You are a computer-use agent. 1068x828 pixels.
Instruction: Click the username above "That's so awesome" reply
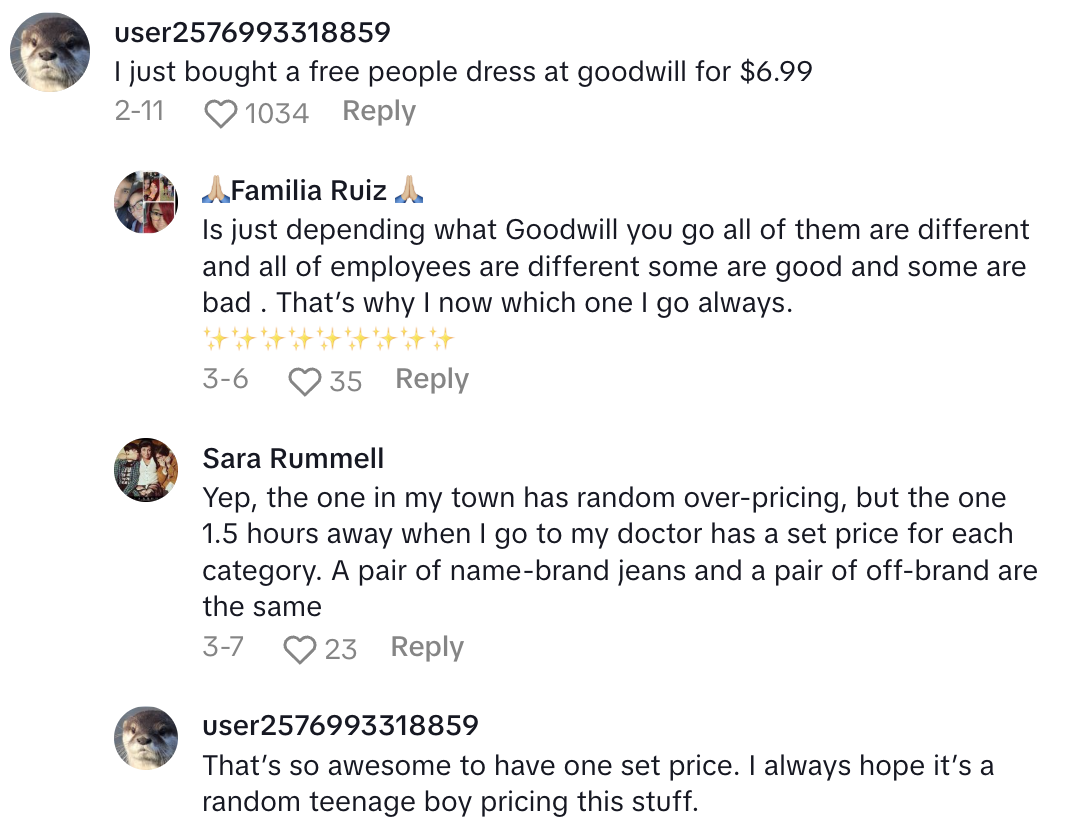click(x=340, y=725)
